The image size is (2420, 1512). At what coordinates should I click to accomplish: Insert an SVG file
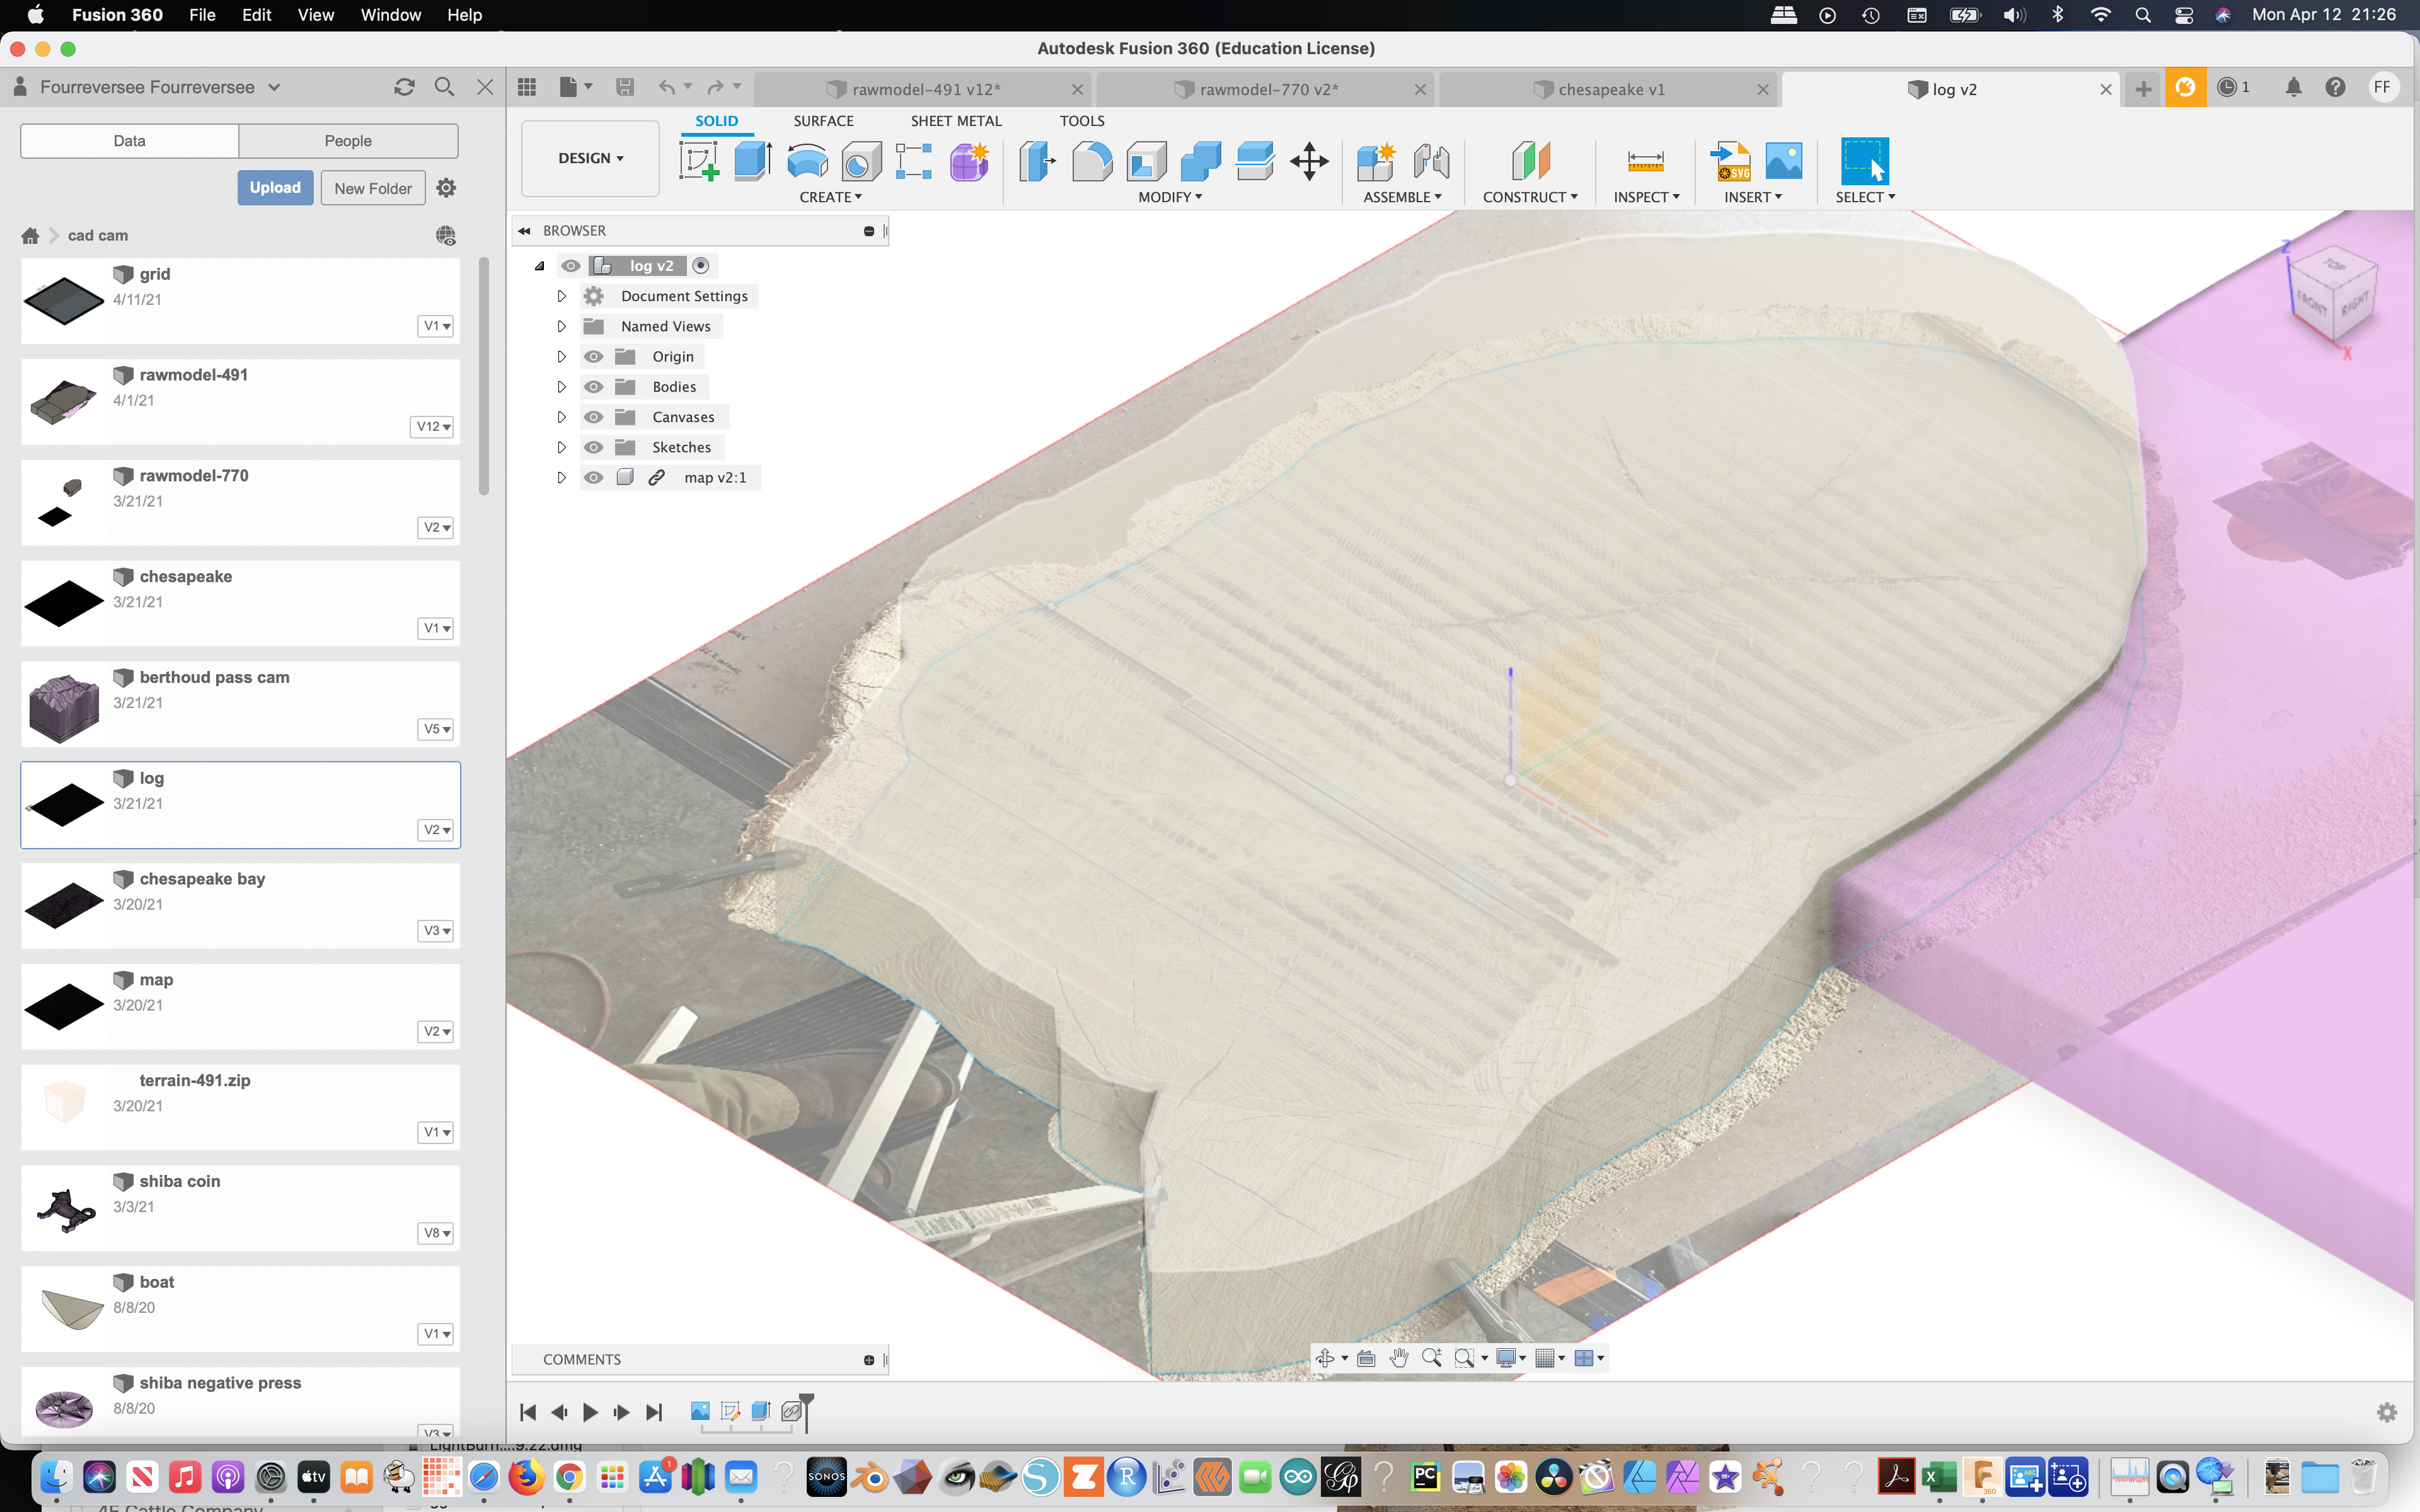pos(1731,161)
